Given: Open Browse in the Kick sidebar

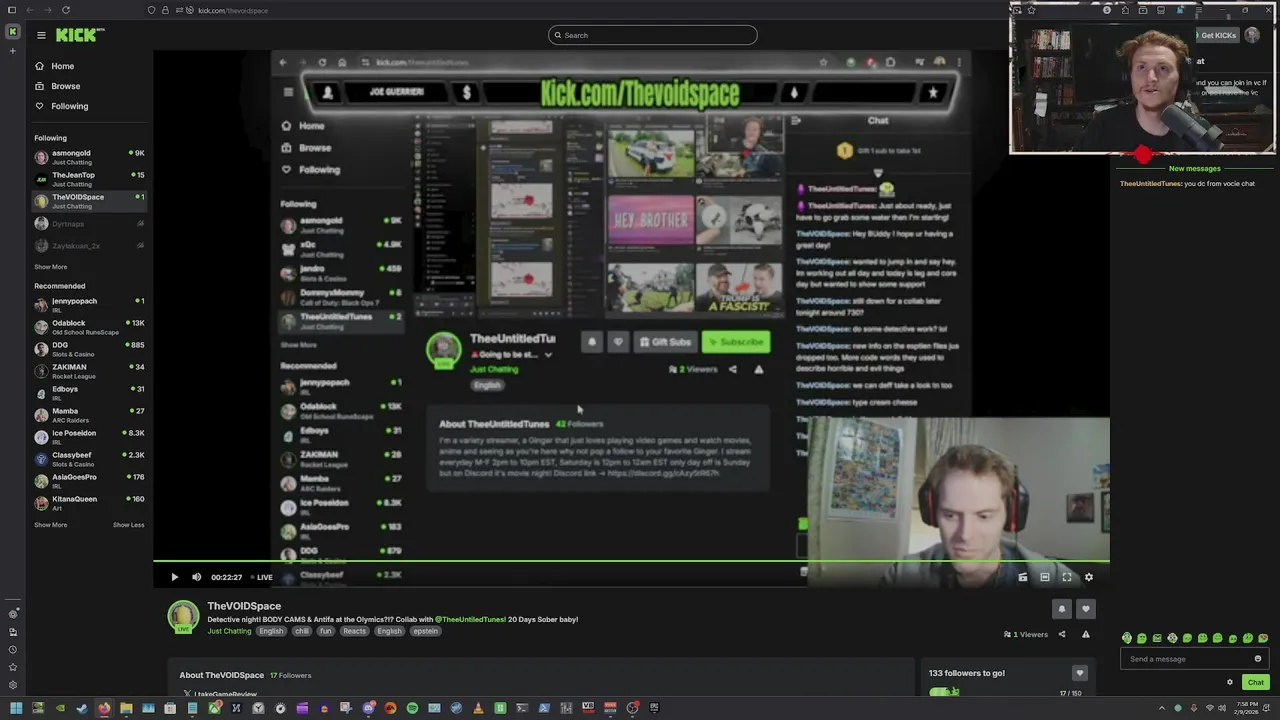Looking at the screenshot, I should pyautogui.click(x=65, y=86).
